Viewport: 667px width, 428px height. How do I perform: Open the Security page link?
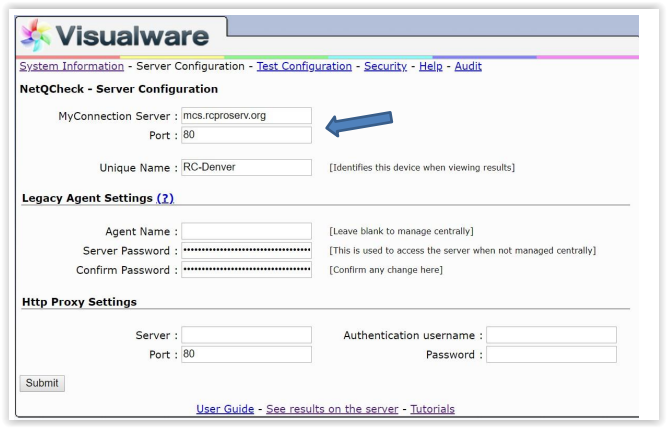click(385, 66)
